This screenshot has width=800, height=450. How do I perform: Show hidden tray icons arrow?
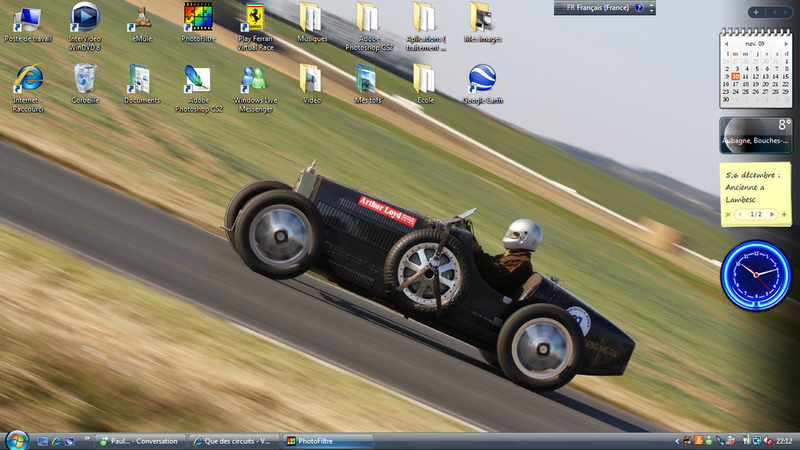[677, 441]
